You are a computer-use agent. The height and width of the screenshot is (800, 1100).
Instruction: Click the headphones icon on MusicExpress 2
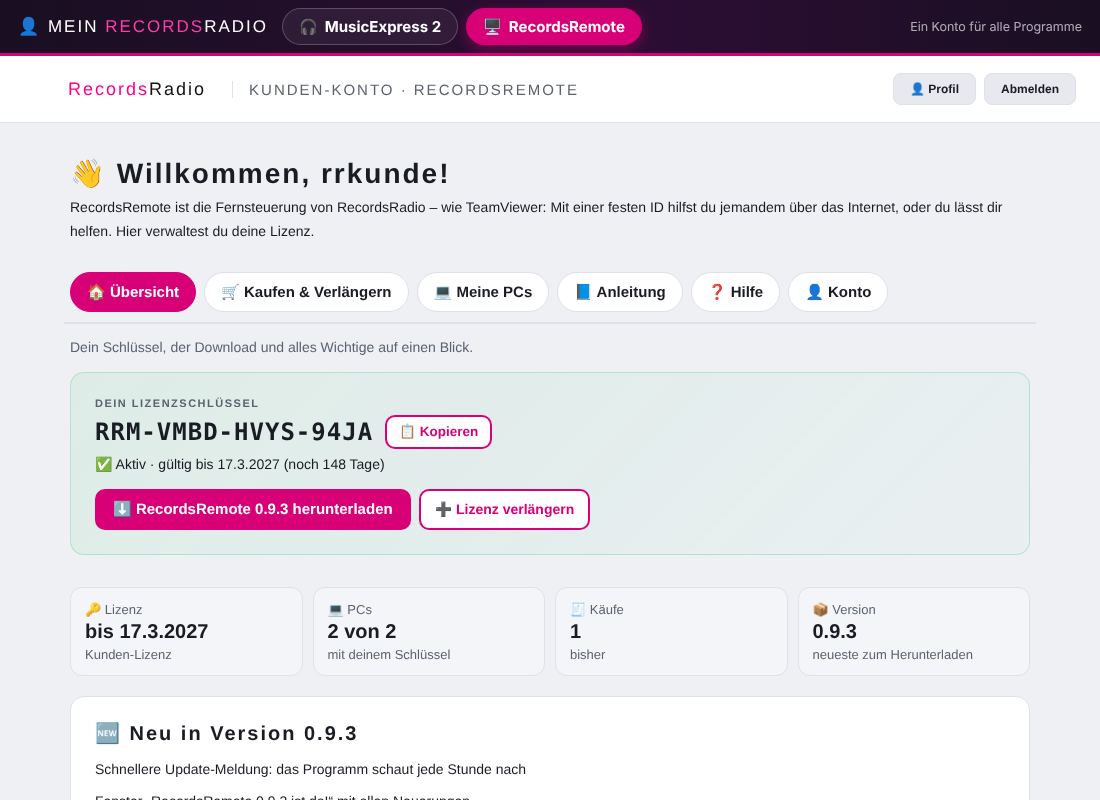(x=308, y=27)
